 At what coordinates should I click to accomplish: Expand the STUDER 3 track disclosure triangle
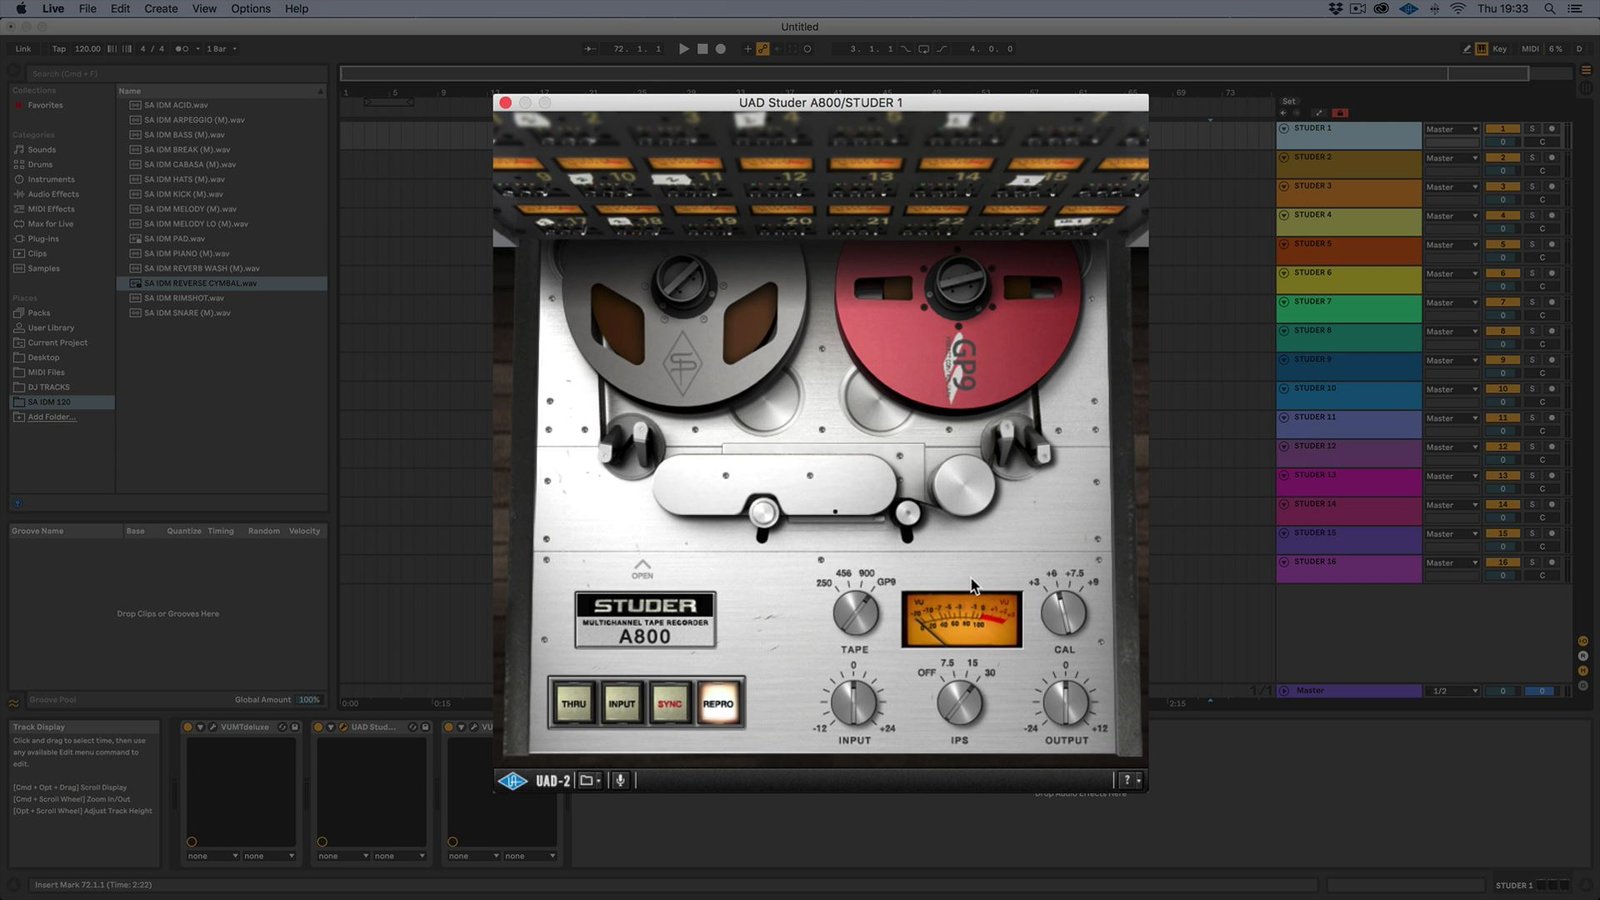pyautogui.click(x=1283, y=185)
